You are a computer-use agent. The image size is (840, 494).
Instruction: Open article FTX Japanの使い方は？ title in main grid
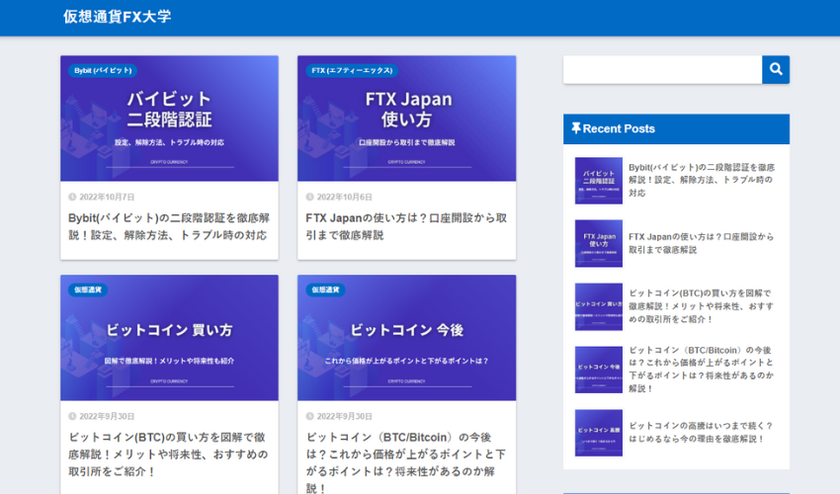point(406,227)
